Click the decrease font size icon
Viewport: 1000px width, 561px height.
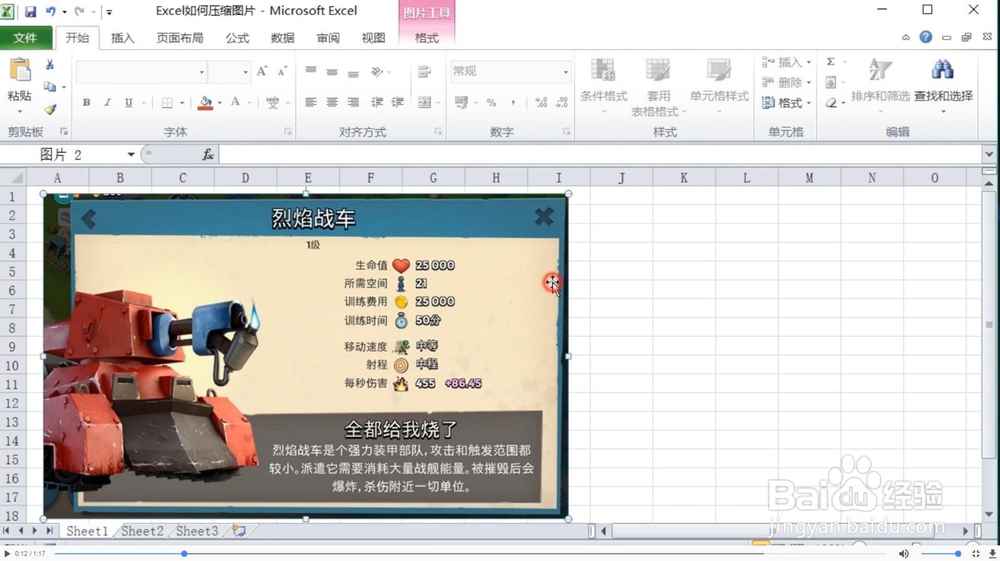click(x=282, y=71)
